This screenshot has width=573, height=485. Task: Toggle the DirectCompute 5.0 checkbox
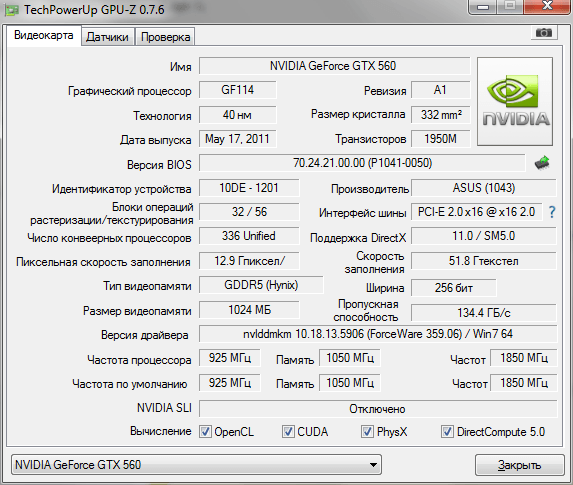(x=447, y=432)
